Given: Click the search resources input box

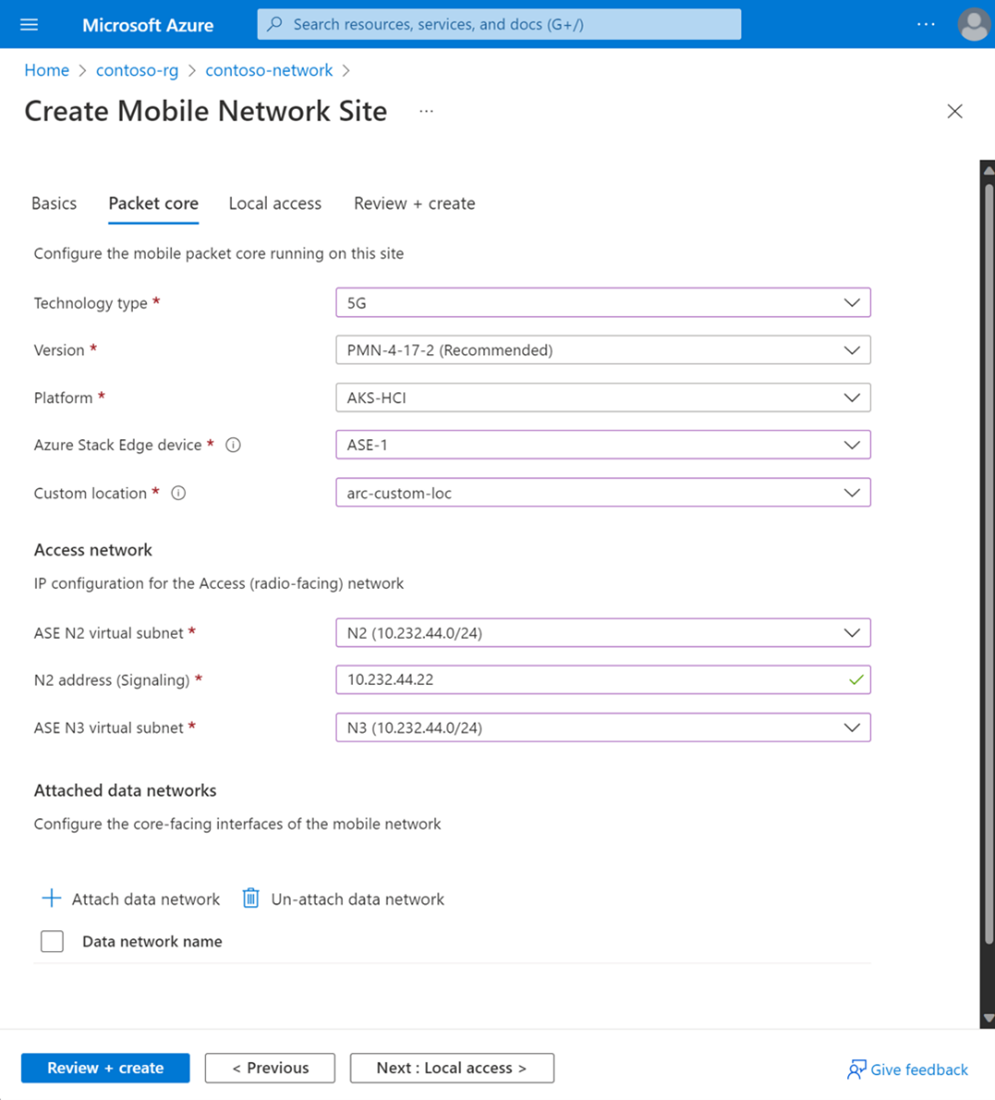Looking at the screenshot, I should coord(499,25).
